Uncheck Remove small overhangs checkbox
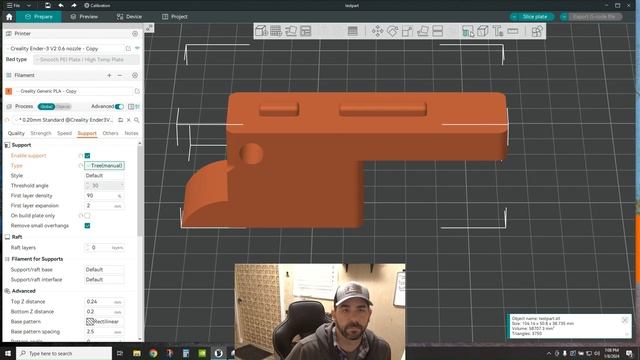640x360 pixels. pyautogui.click(x=87, y=226)
